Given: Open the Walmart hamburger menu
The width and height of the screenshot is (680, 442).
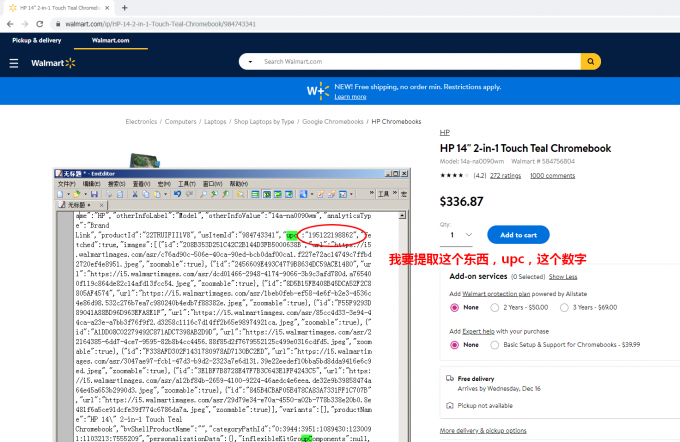Looking at the screenshot, I should (x=14, y=63).
